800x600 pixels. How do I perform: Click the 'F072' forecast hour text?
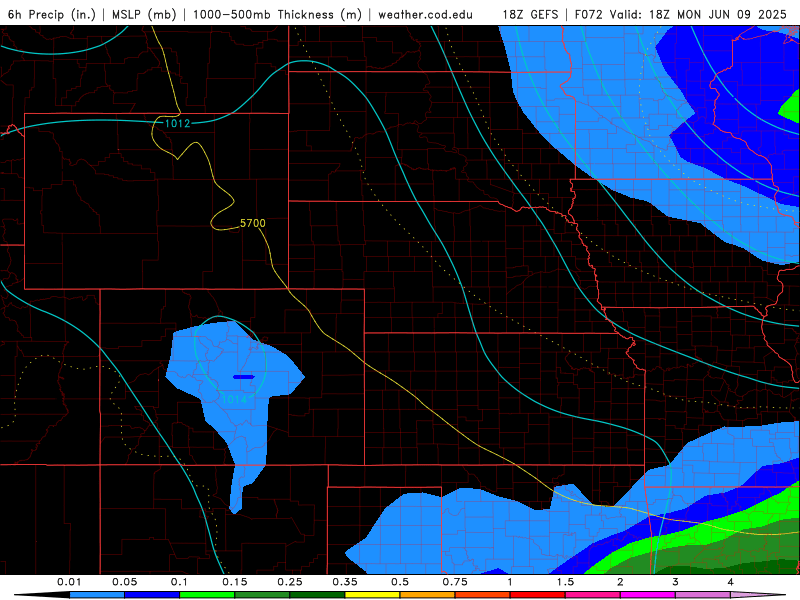(588, 14)
